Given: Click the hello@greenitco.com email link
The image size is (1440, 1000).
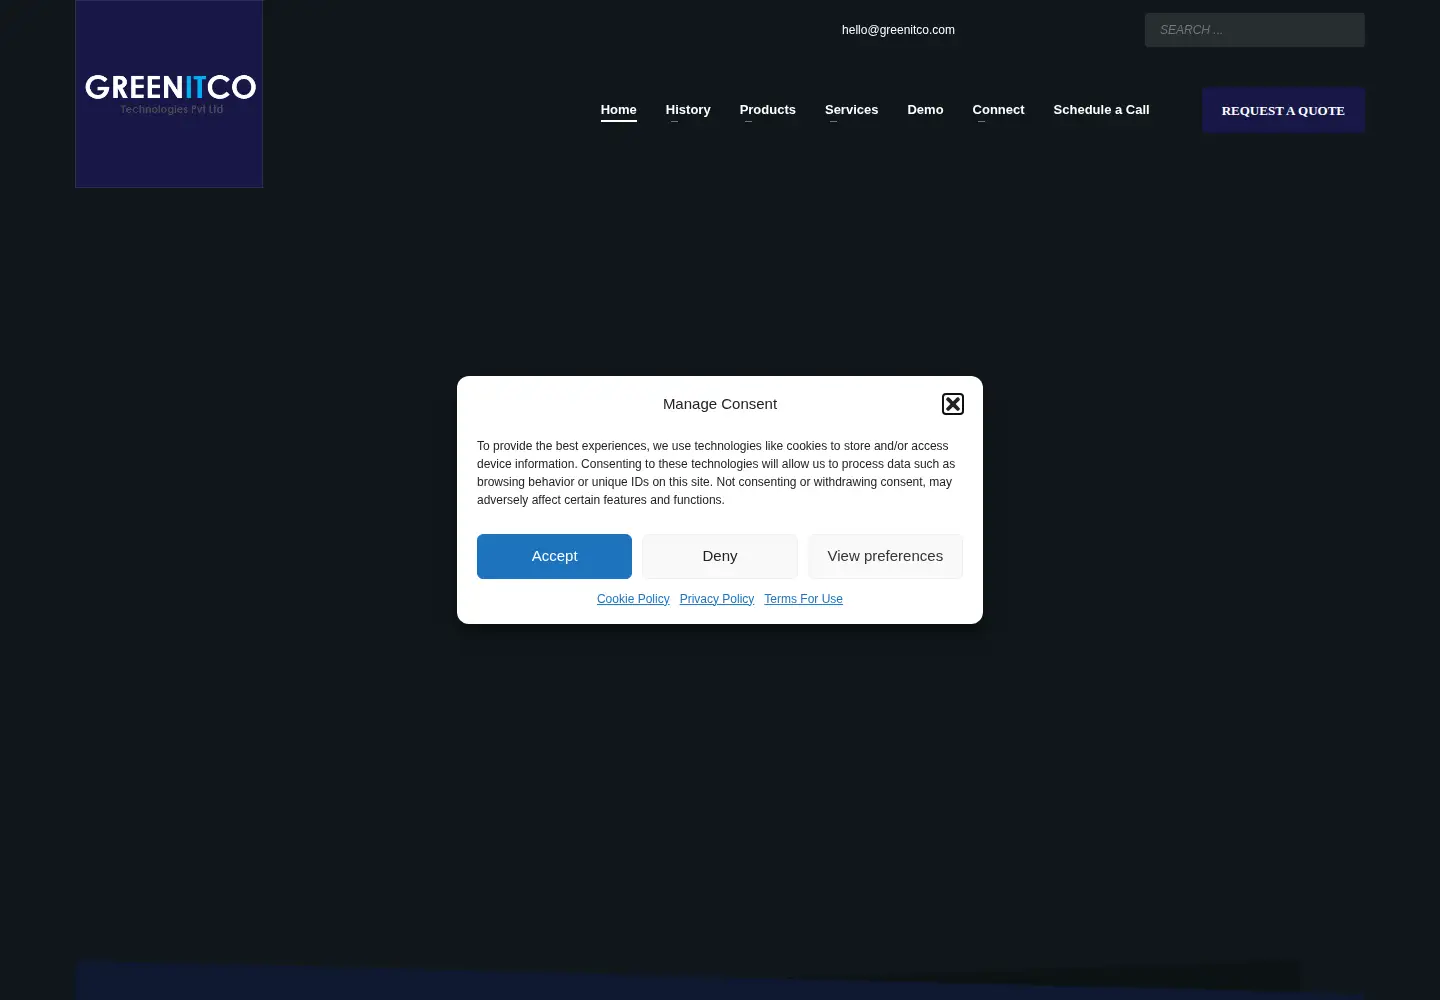Looking at the screenshot, I should (x=898, y=30).
